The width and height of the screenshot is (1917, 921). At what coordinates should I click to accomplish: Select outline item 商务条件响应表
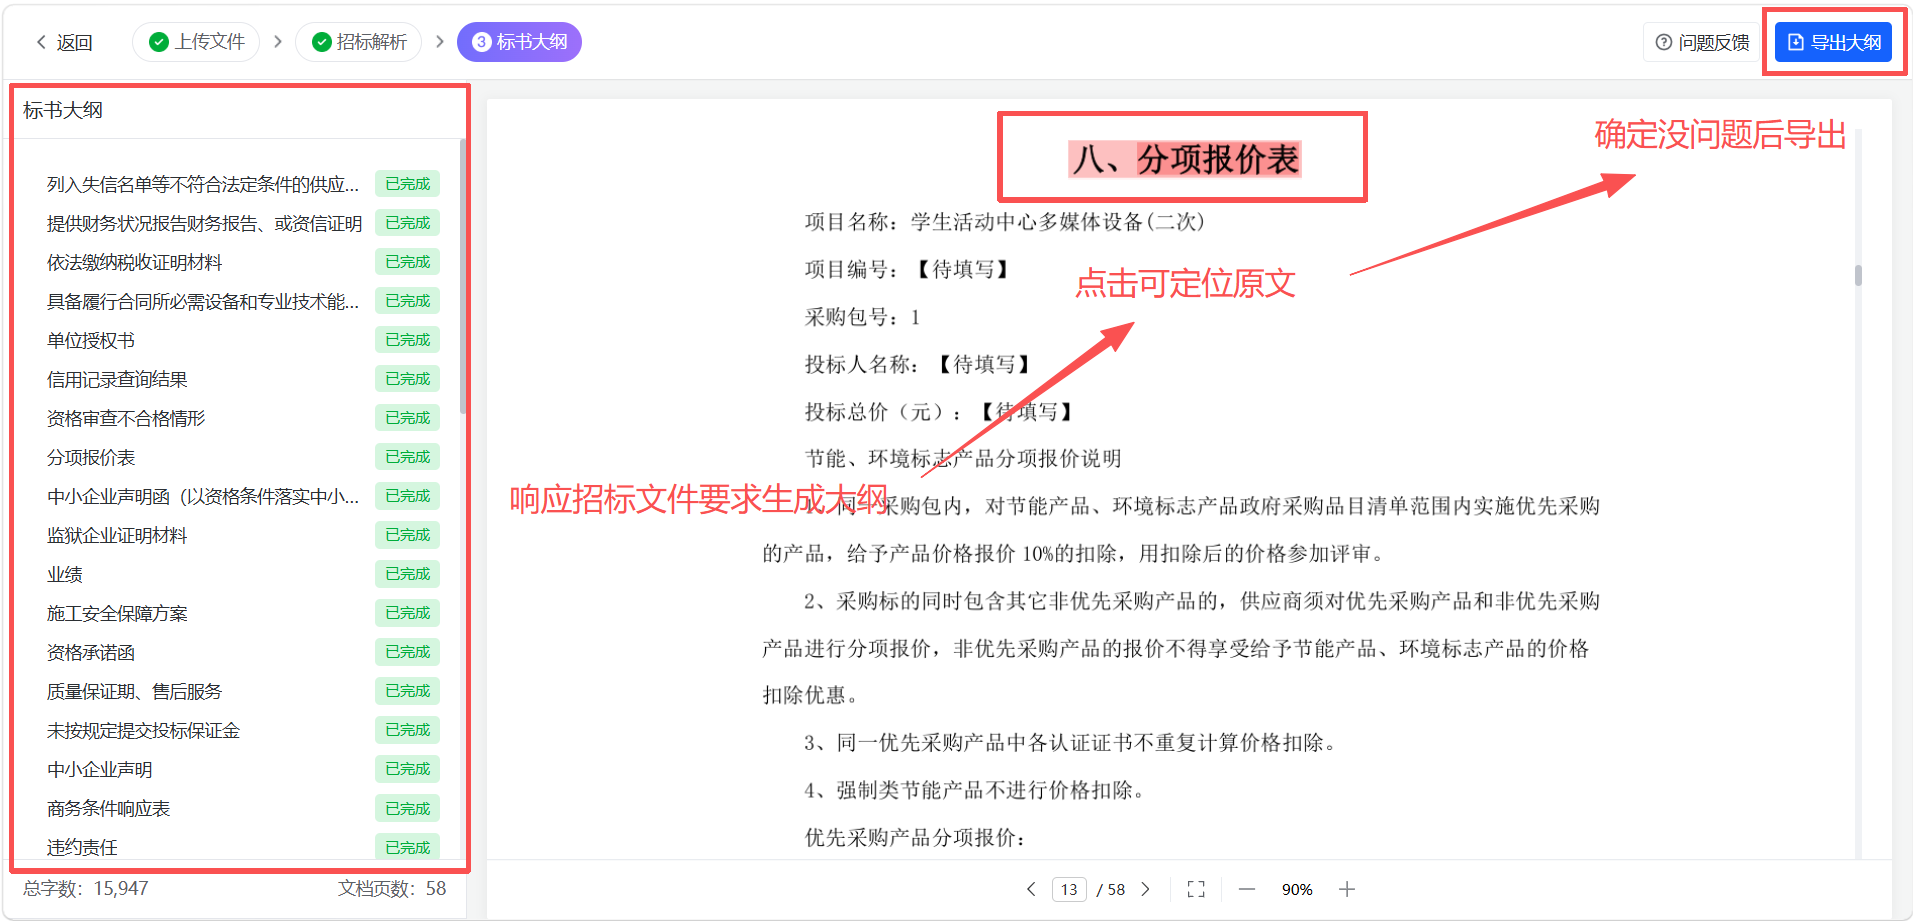[108, 808]
